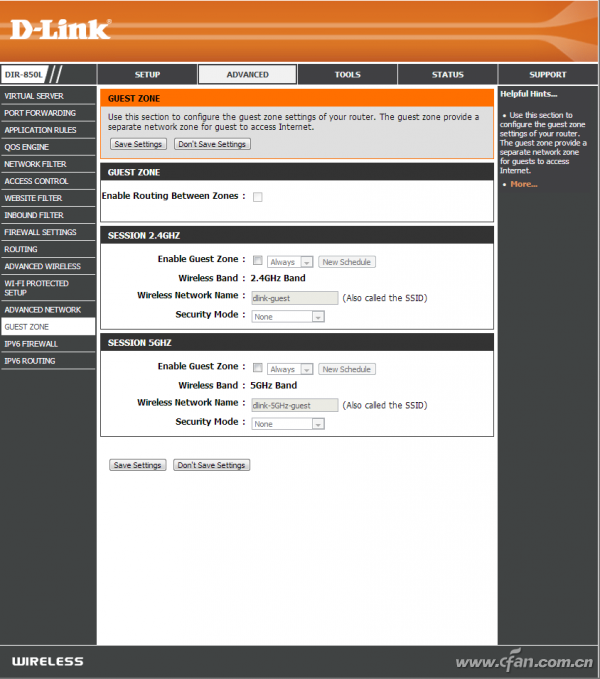Switch to the TOOLS tab
Image resolution: width=600 pixels, height=679 pixels.
click(x=348, y=74)
